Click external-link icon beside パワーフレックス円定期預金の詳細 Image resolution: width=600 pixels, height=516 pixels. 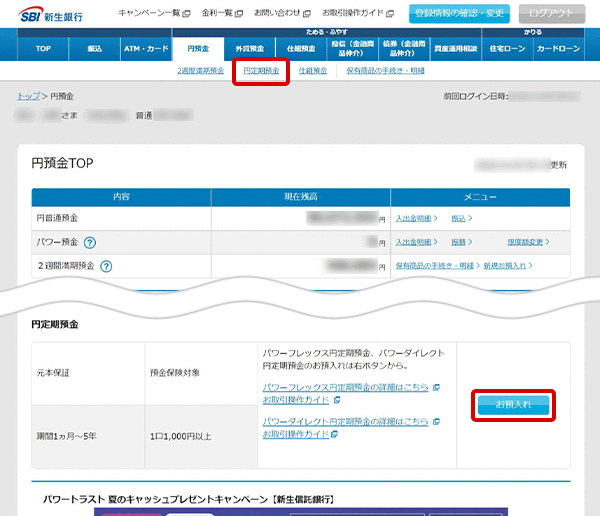(436, 387)
